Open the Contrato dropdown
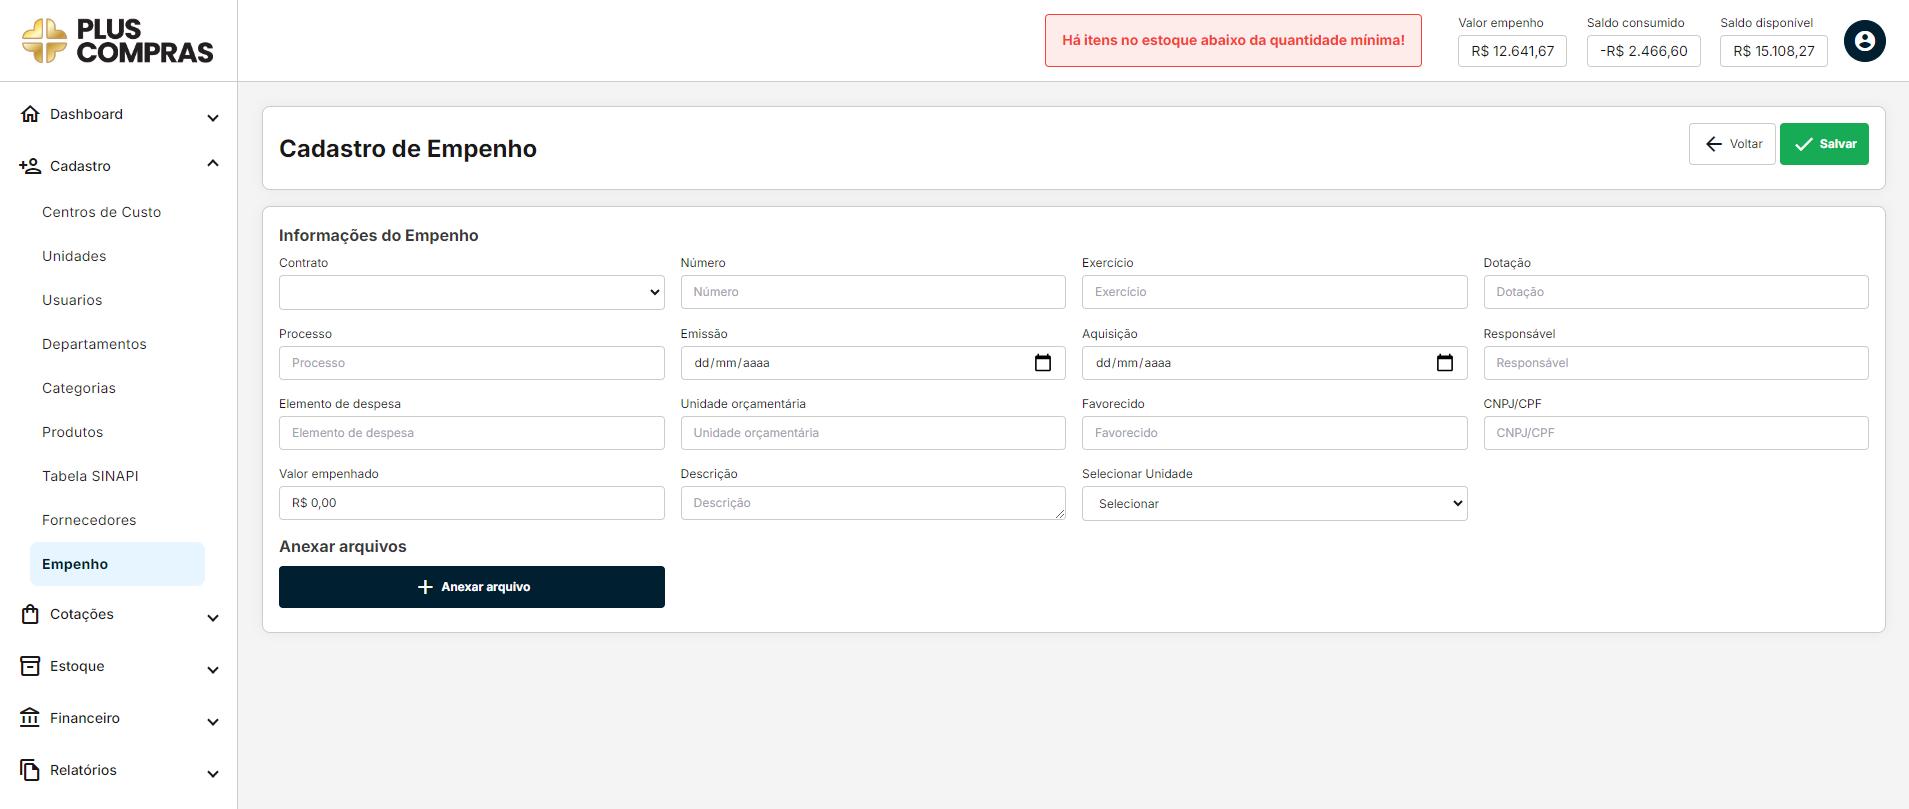 point(471,293)
